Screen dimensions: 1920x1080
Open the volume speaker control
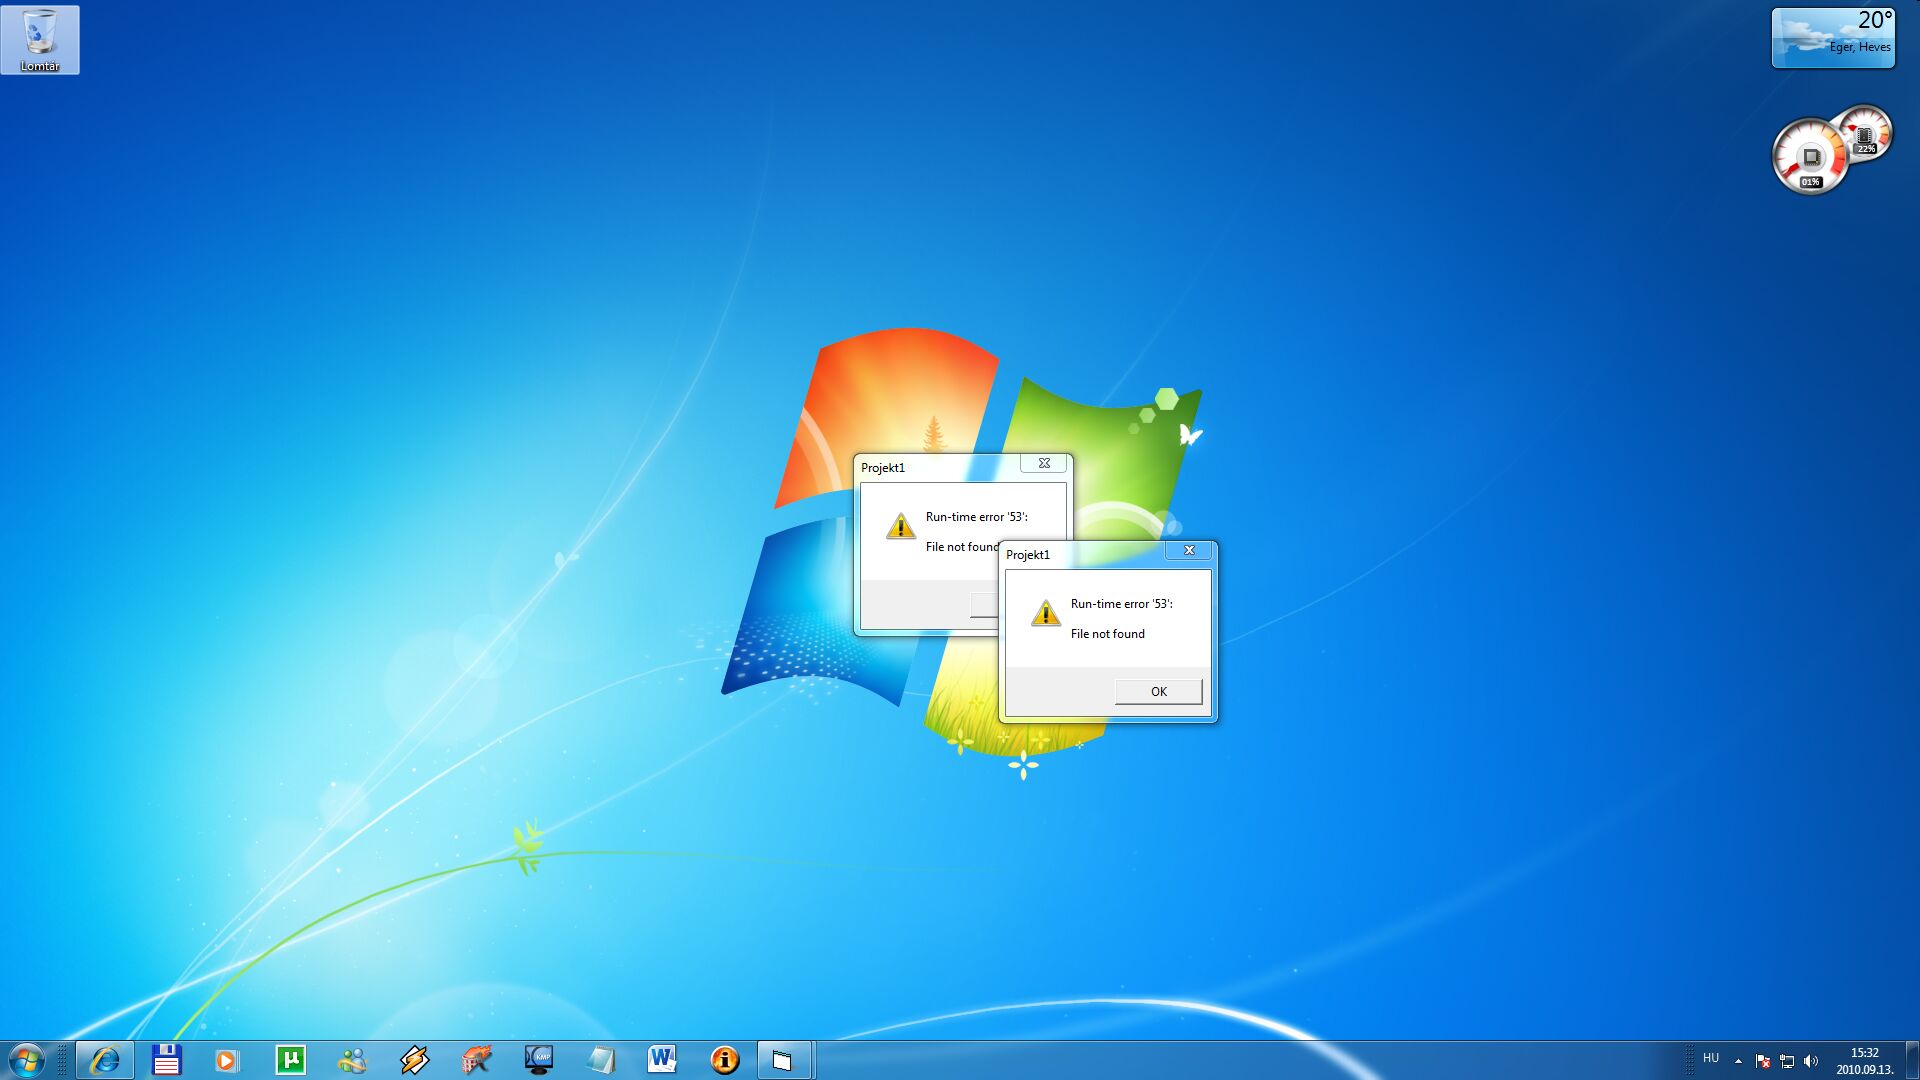pos(1811,1061)
